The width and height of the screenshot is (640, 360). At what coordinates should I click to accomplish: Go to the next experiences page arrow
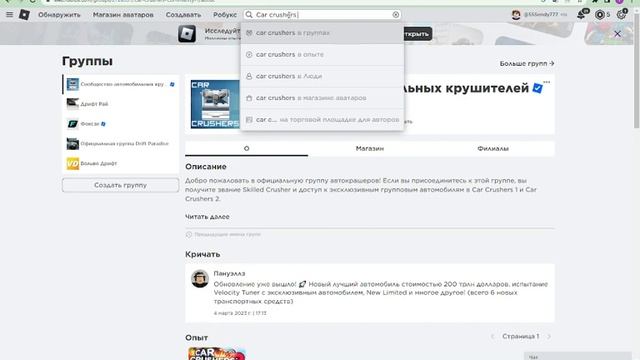coord(549,336)
